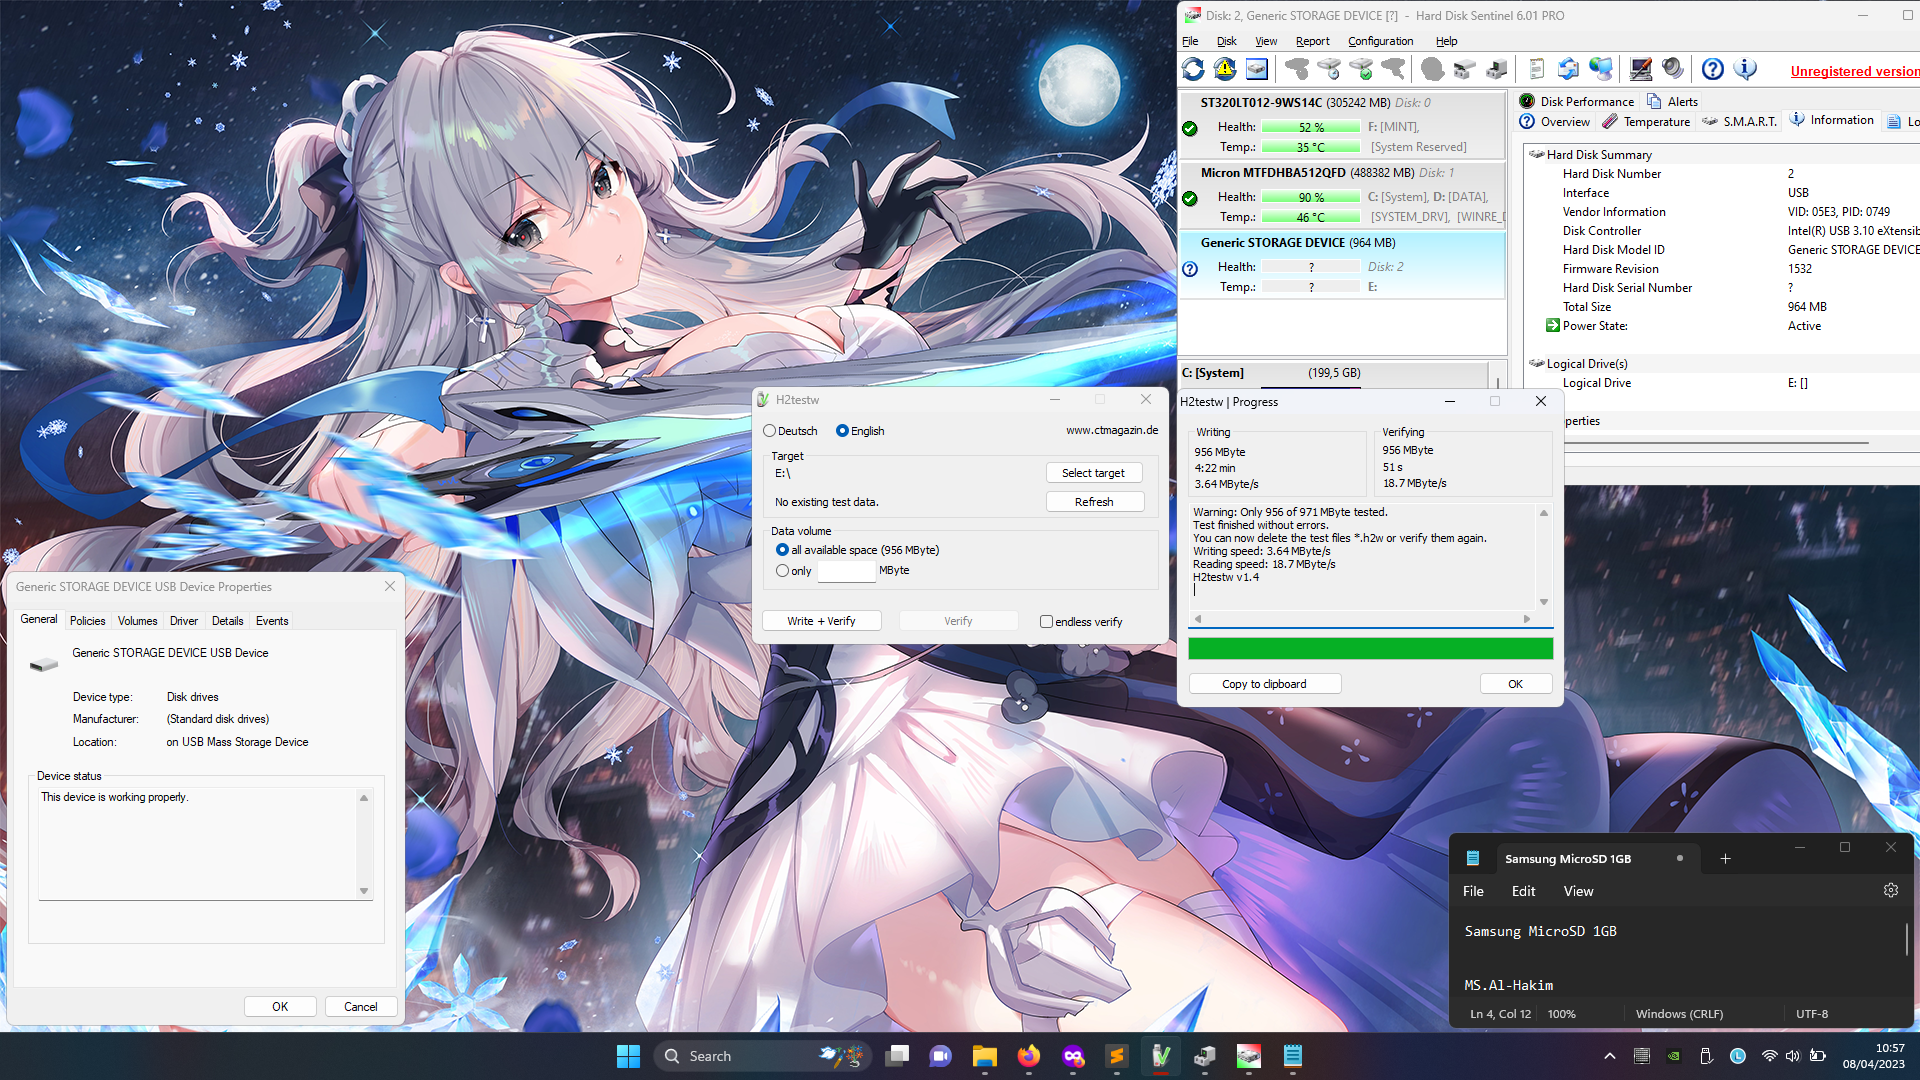Open Sublime Text from the taskbar
This screenshot has height=1080, width=1920.
pos(1116,1056)
